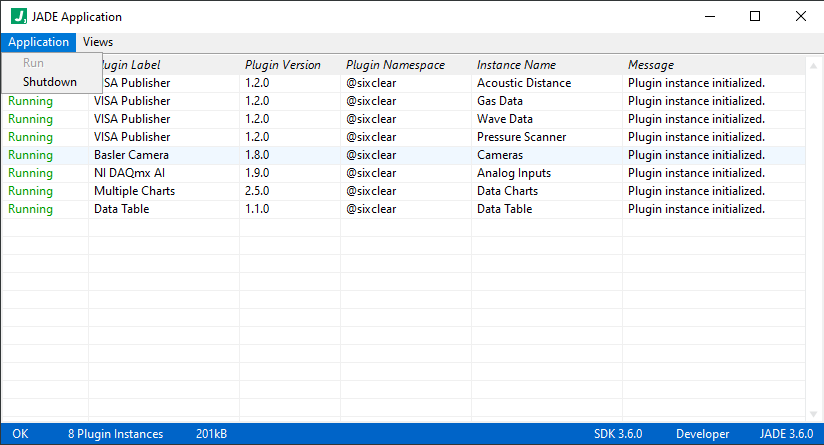Choose Shutdown from the Application menu
Viewport: 824px width, 445px height.
tap(50, 82)
